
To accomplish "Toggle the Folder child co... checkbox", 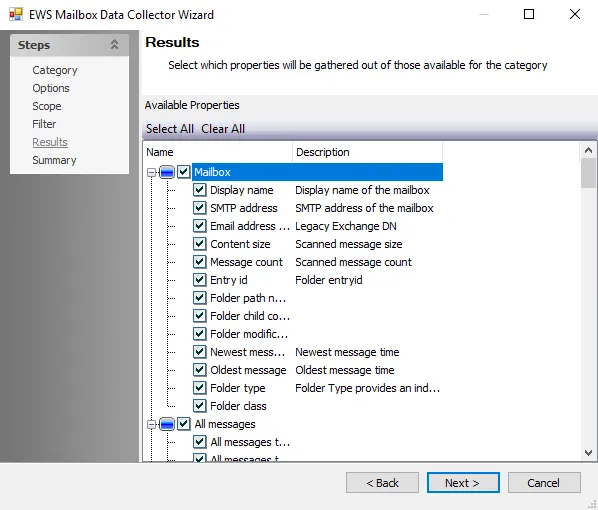I will click(200, 315).
